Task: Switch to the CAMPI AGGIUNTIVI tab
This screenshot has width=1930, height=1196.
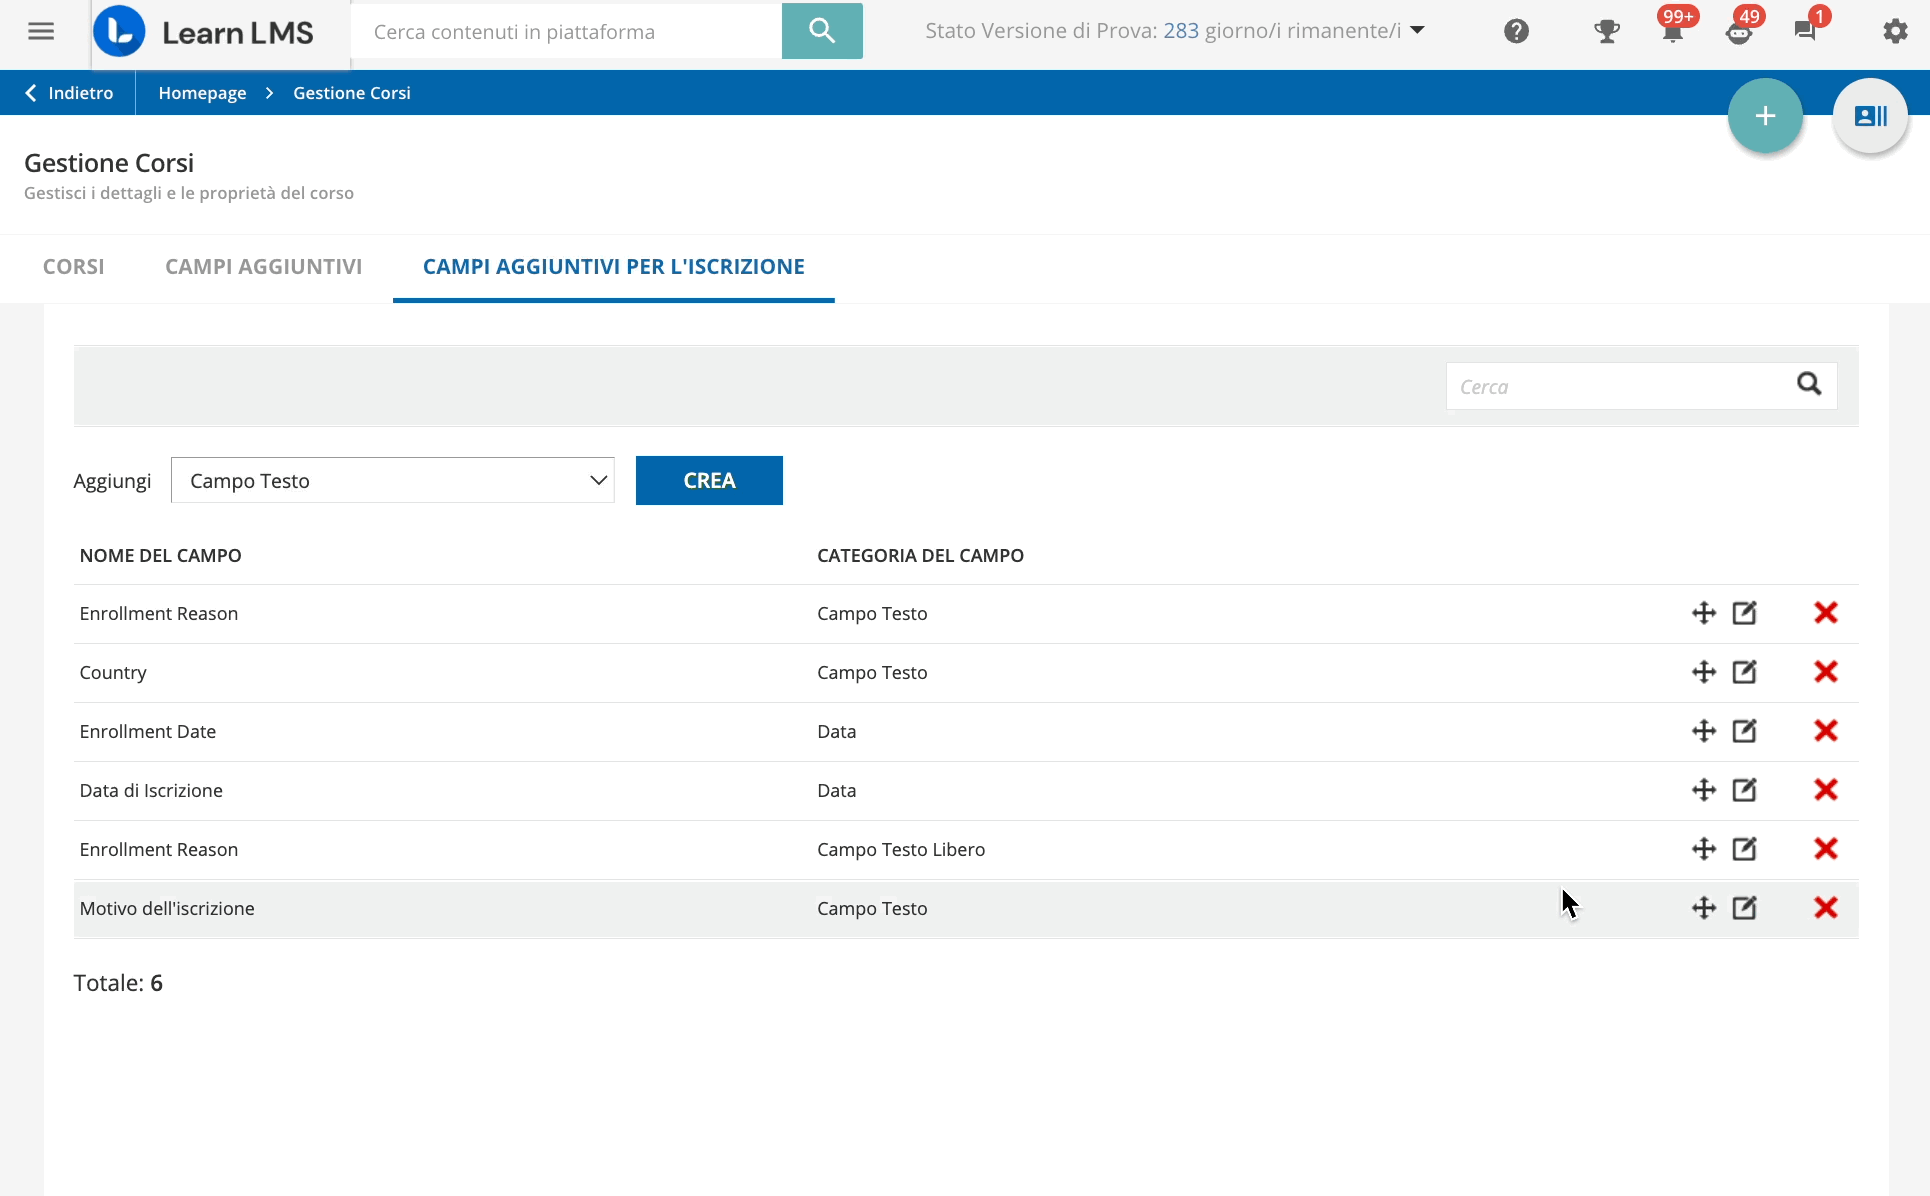Action: 263,267
